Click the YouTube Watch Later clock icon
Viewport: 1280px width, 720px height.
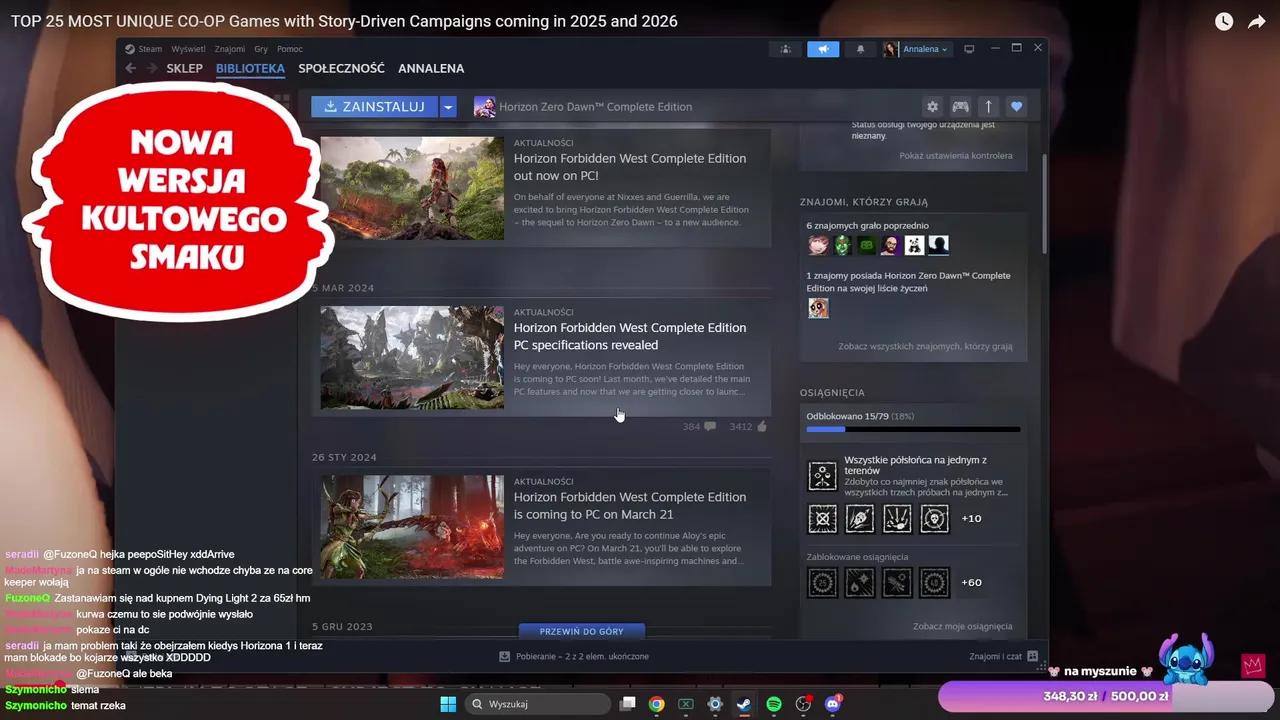(x=1224, y=21)
